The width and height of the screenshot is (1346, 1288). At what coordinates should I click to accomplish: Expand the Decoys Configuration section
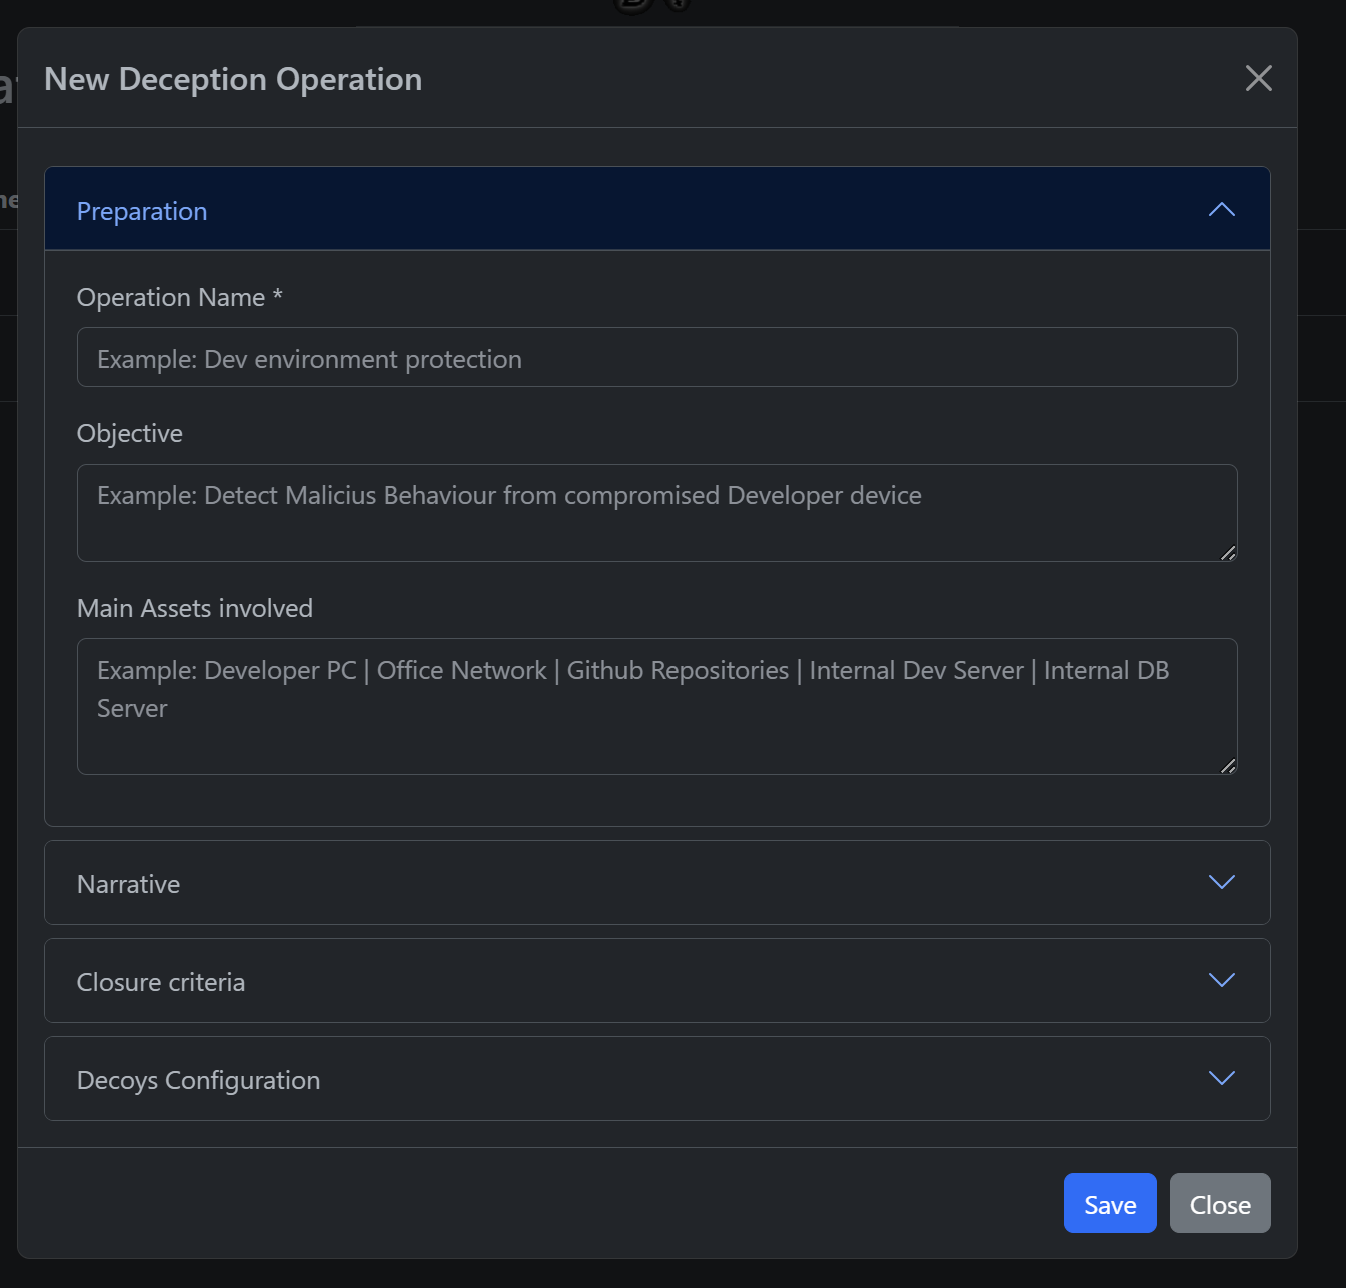pos(657,1079)
